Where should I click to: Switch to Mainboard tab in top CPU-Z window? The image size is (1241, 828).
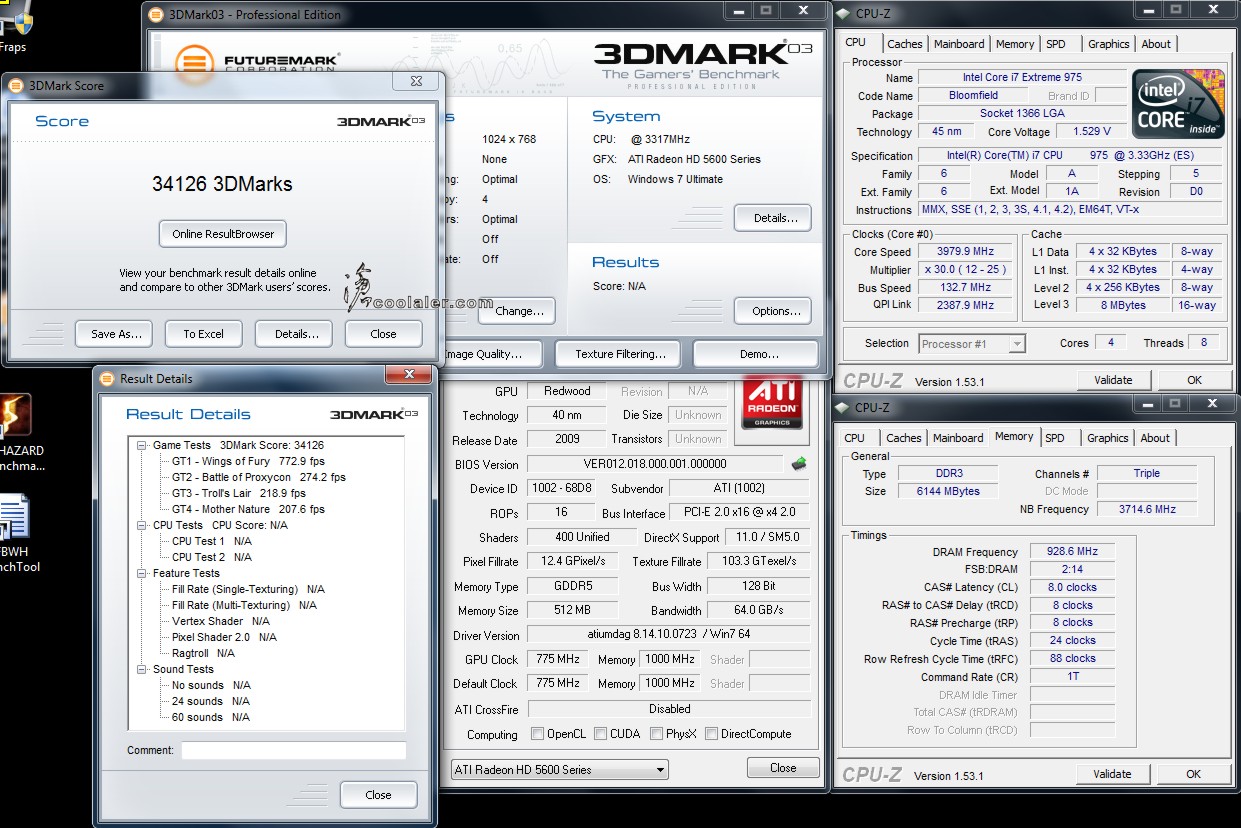click(x=959, y=44)
